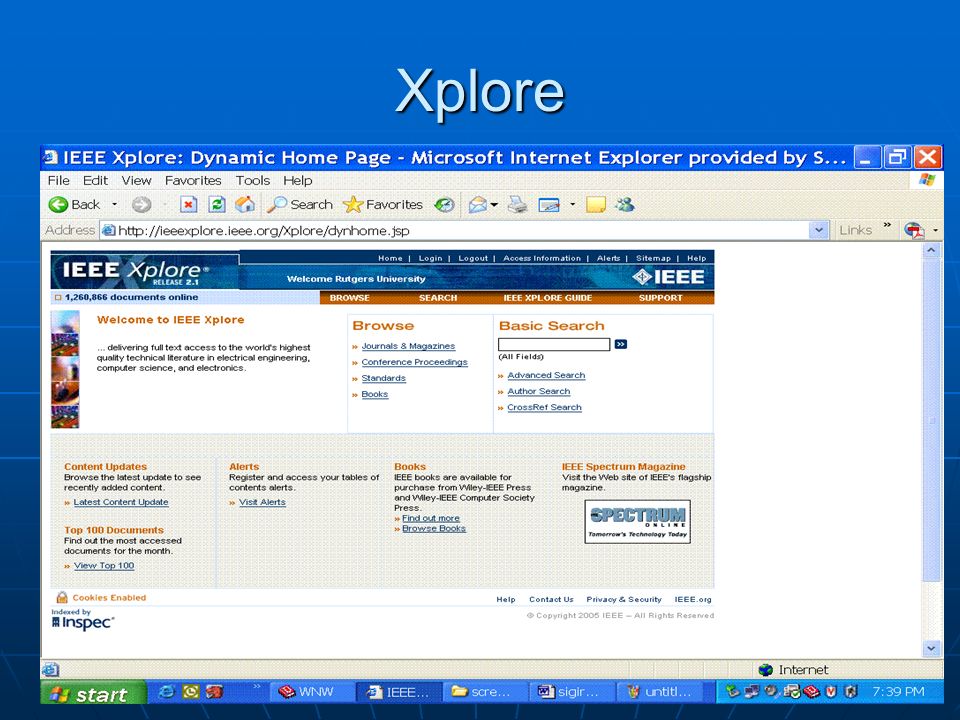The width and height of the screenshot is (960, 720).
Task: Open the Adobe PDF icon dropdown arrow
Action: tap(935, 231)
